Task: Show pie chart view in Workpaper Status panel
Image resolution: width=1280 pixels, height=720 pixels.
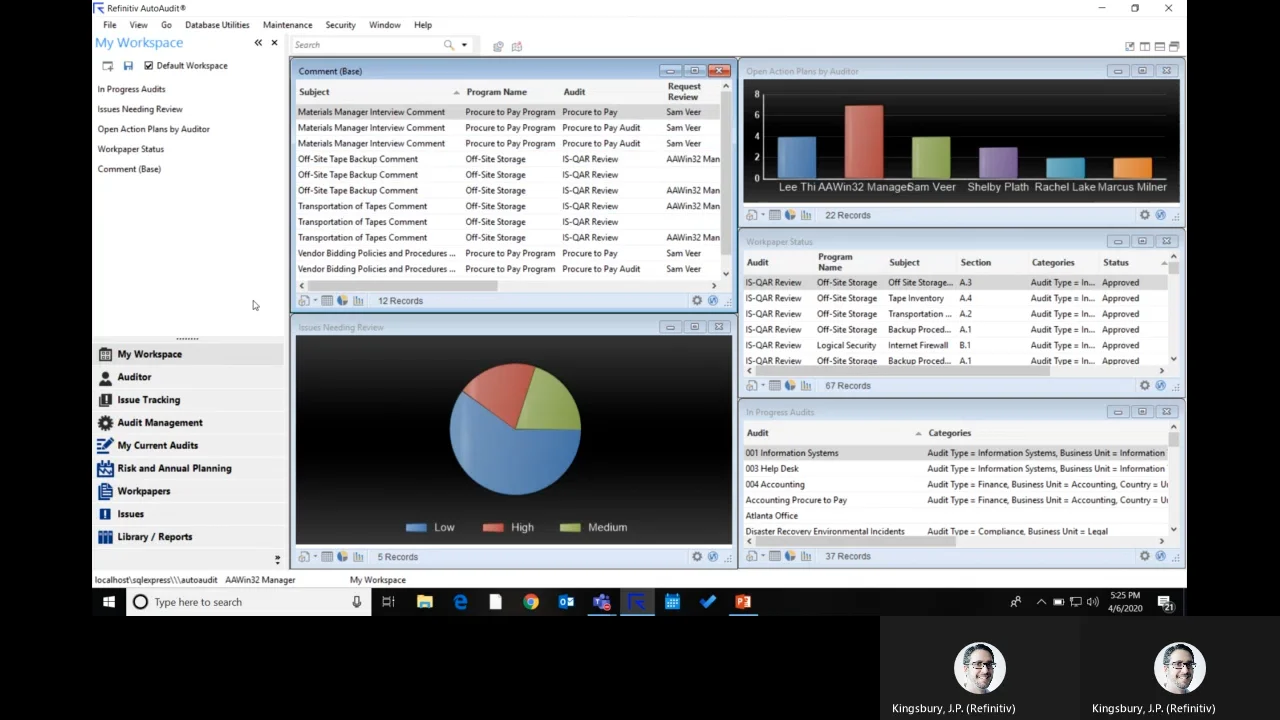Action: click(x=790, y=386)
